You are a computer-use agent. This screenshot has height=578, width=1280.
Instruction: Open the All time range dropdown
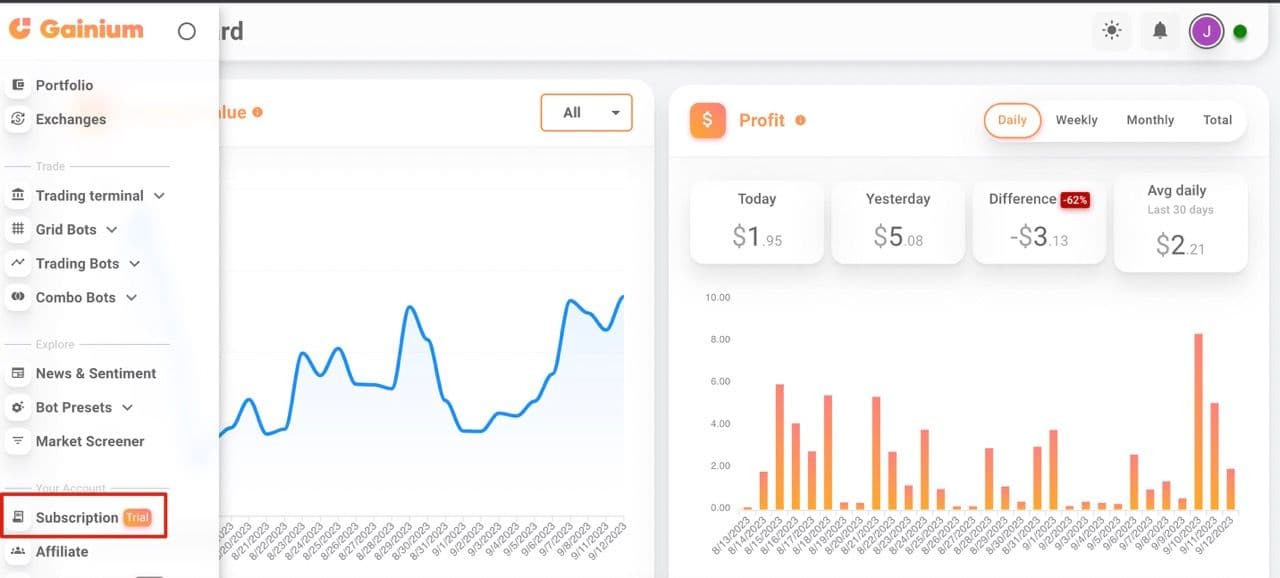[586, 113]
